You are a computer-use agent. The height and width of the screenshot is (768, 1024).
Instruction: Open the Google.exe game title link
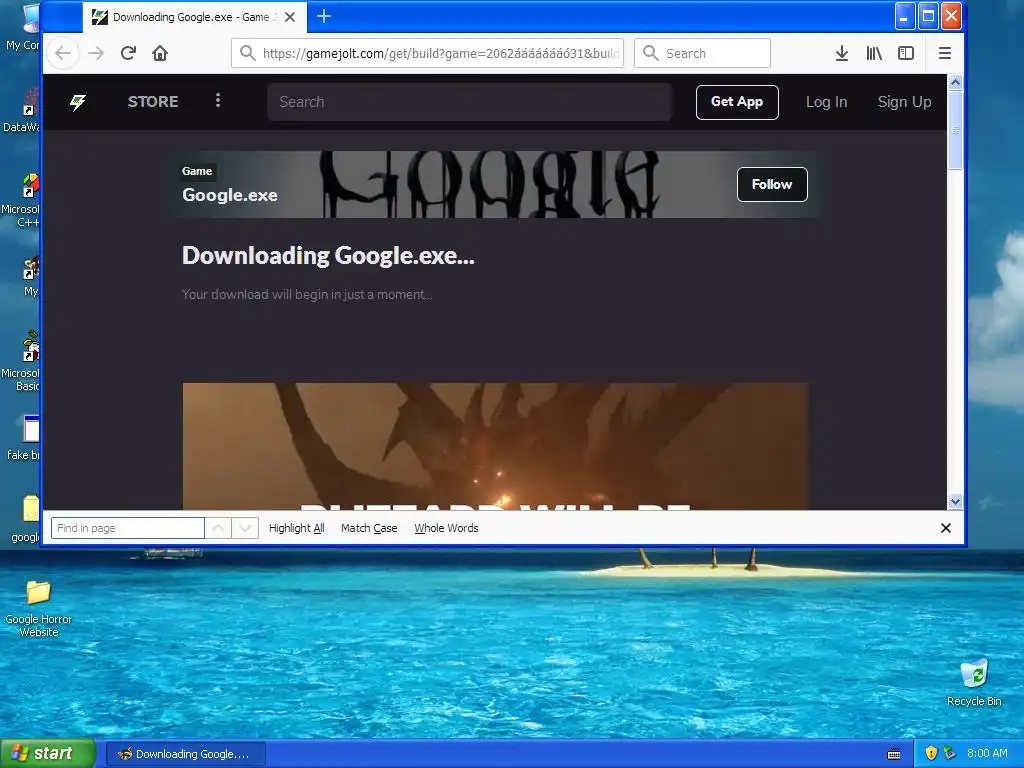coord(230,195)
